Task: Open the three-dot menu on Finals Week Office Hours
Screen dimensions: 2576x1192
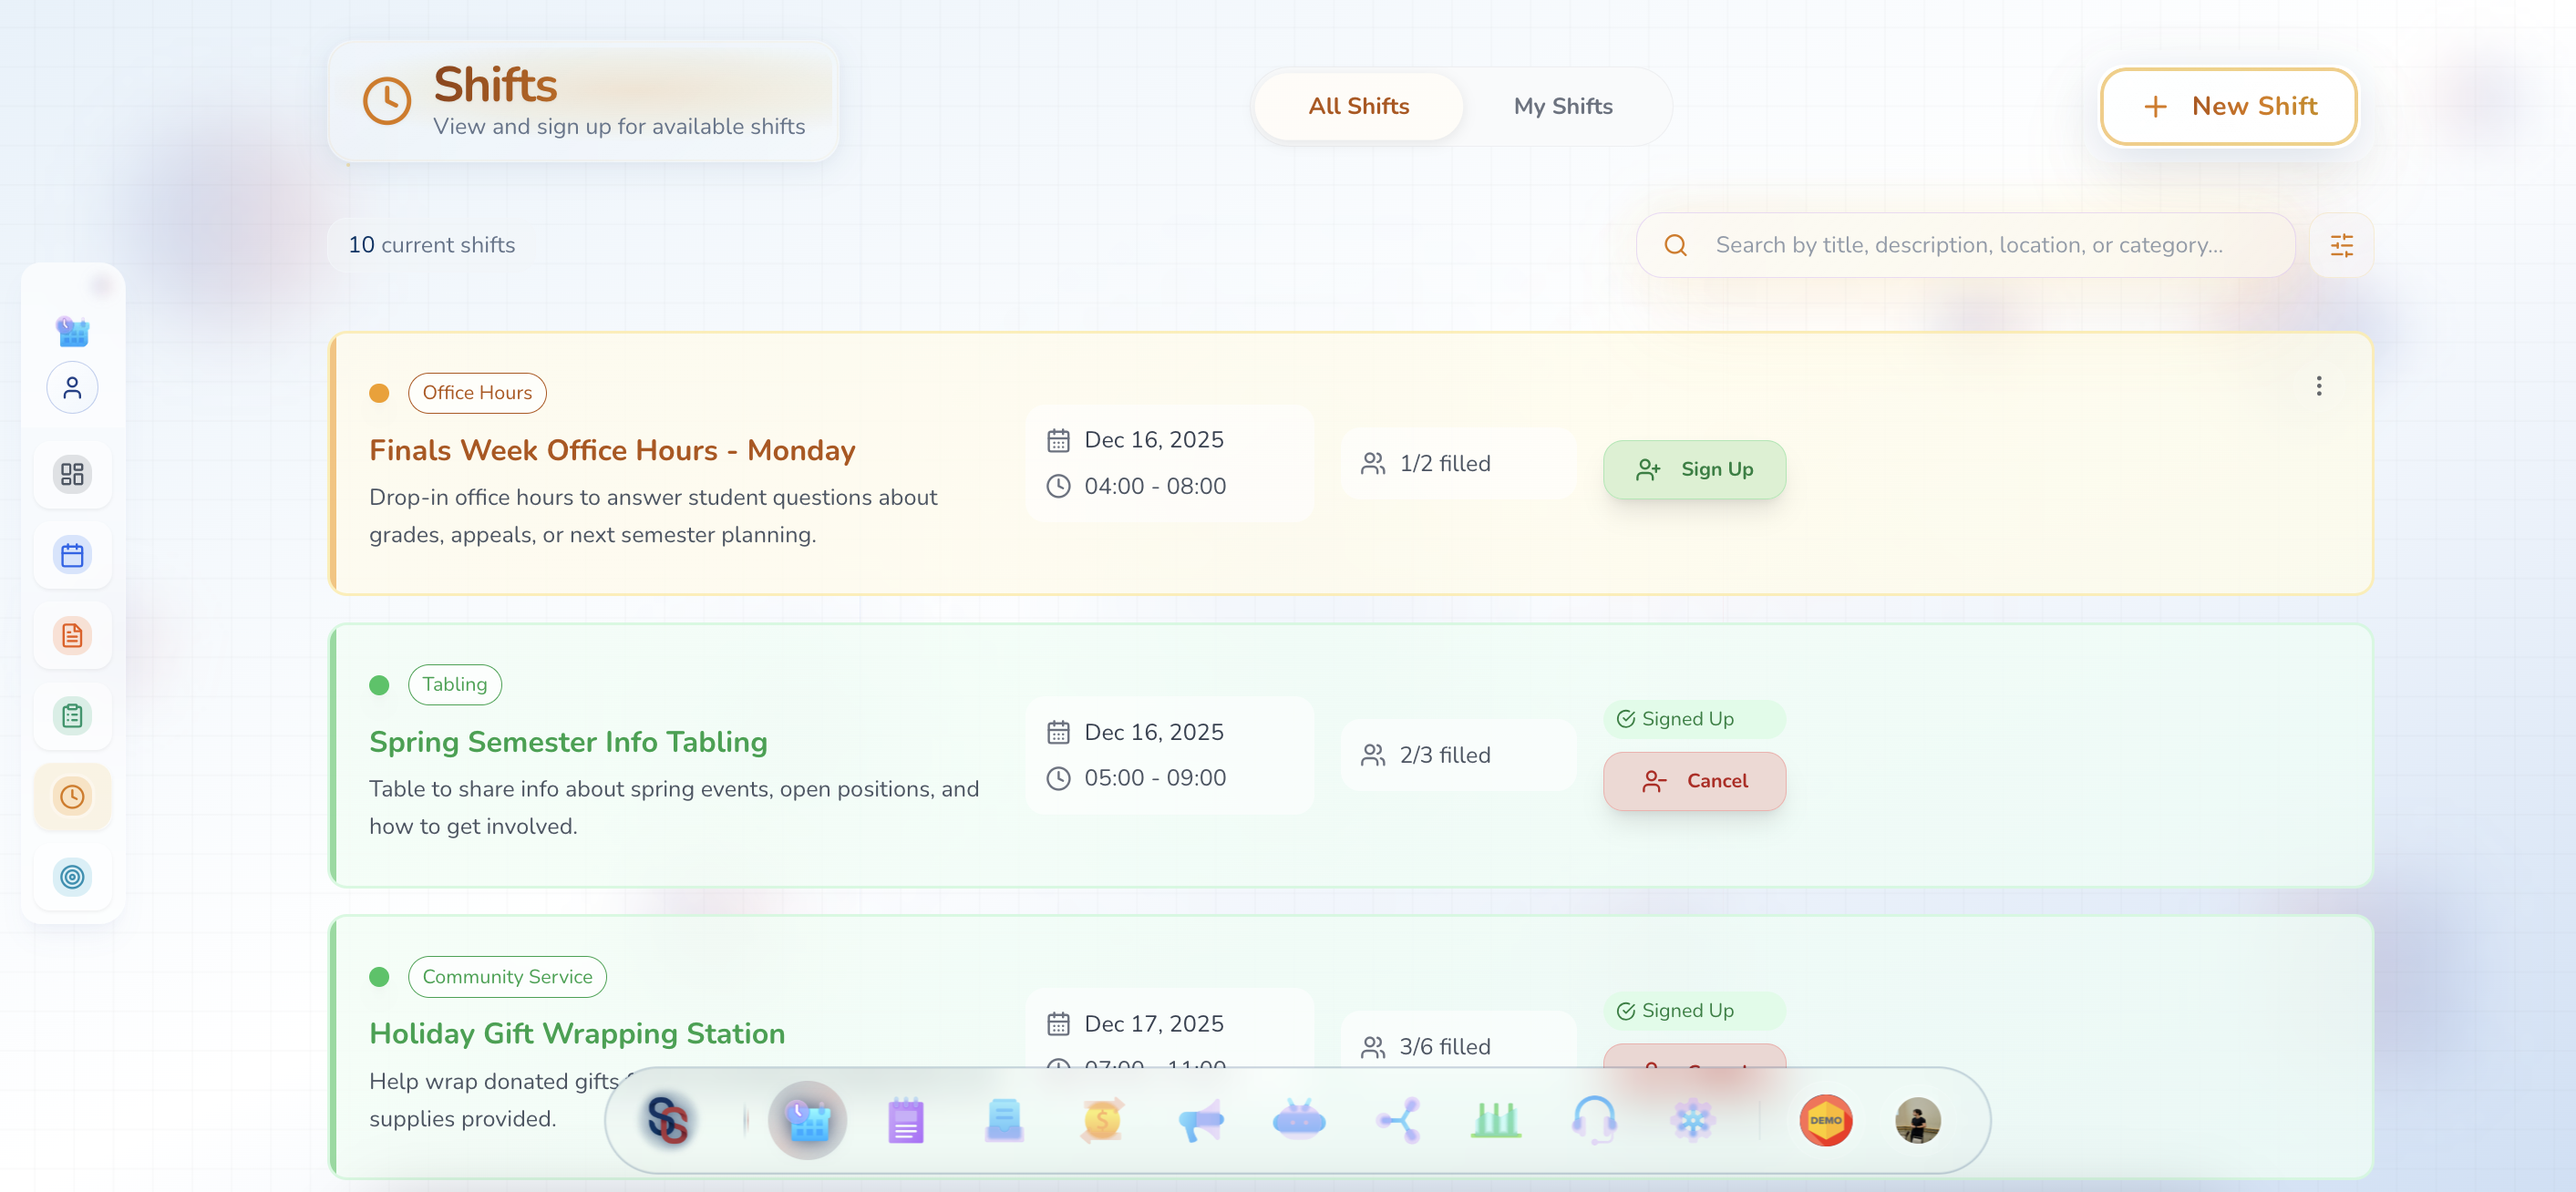Action: 2319,386
